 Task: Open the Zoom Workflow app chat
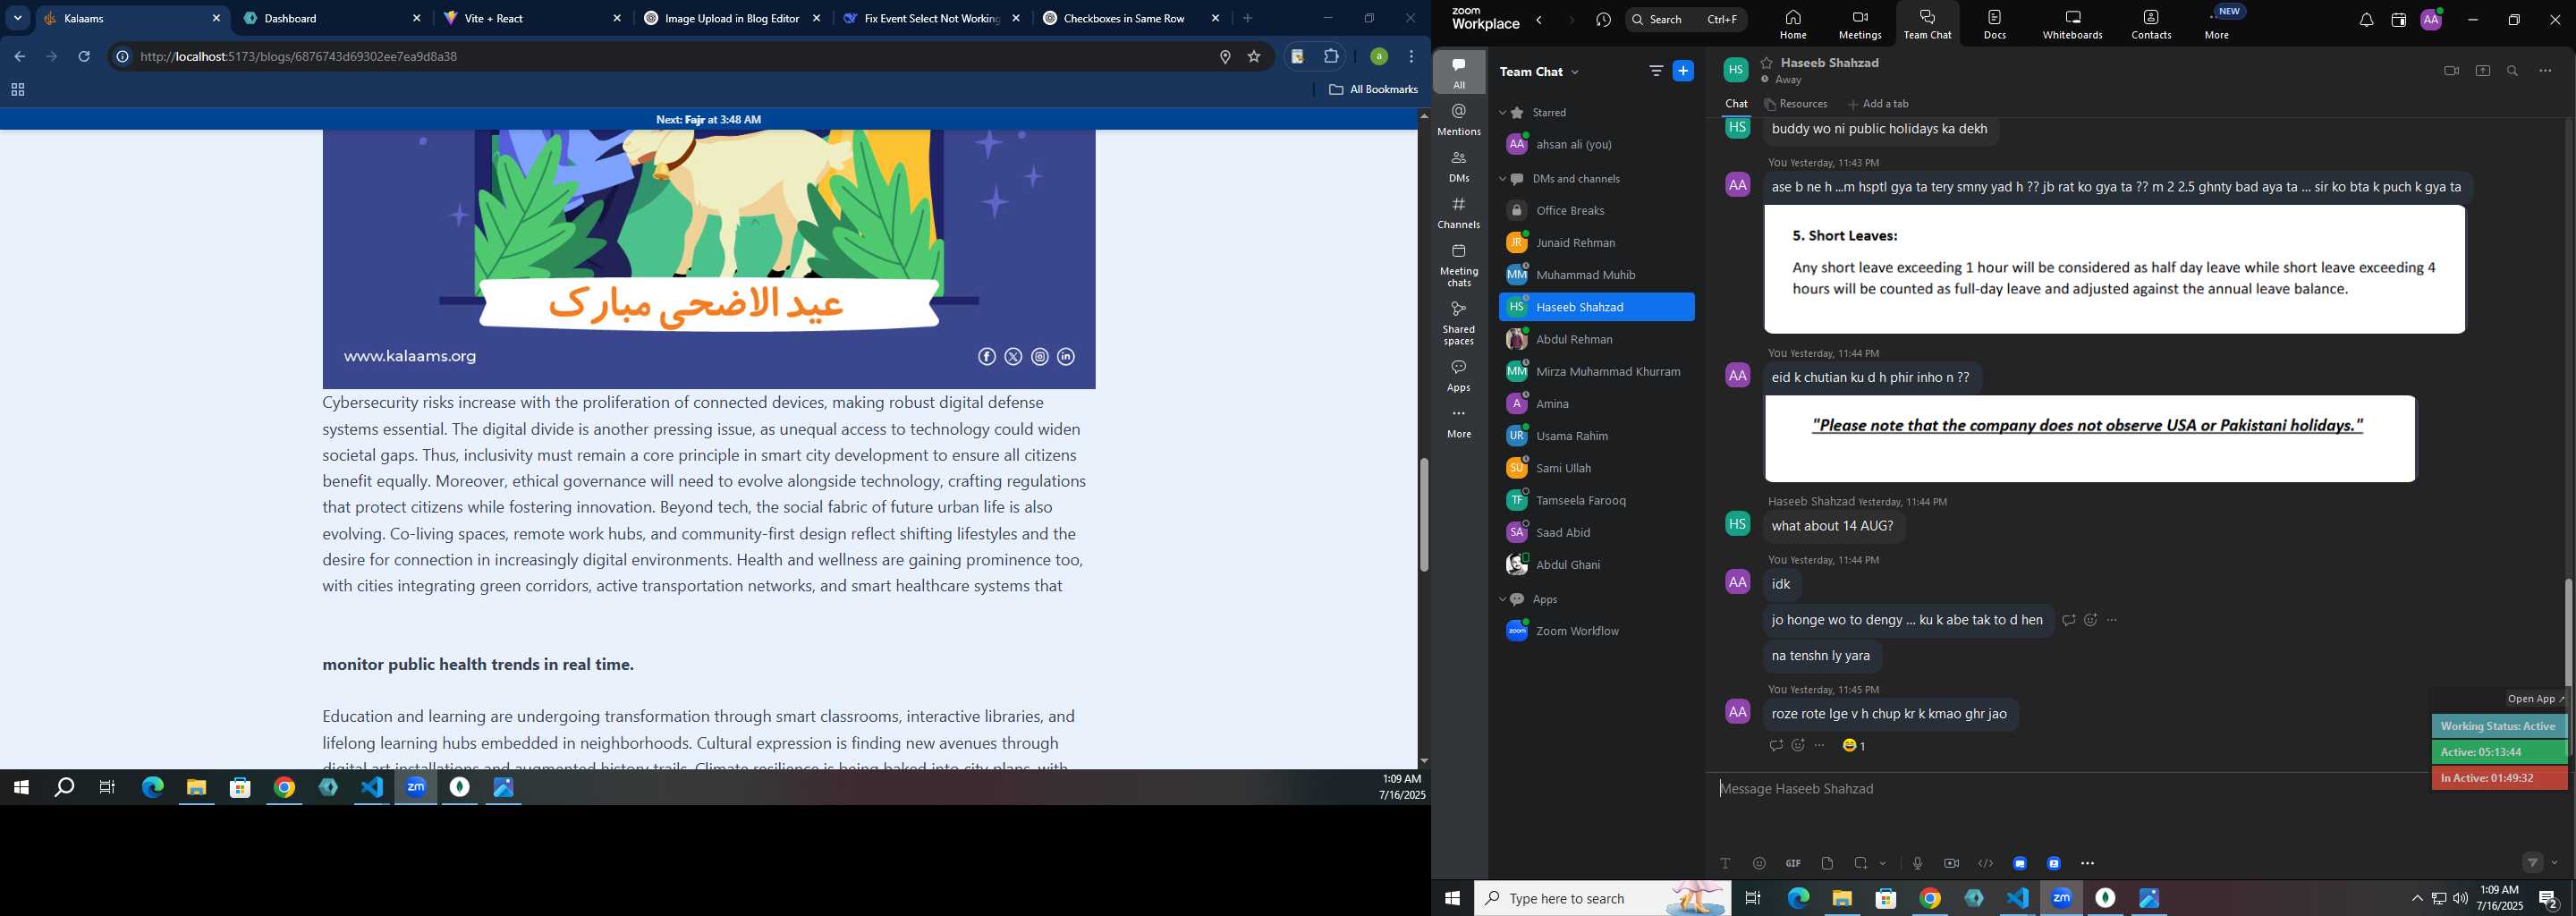(1596, 631)
